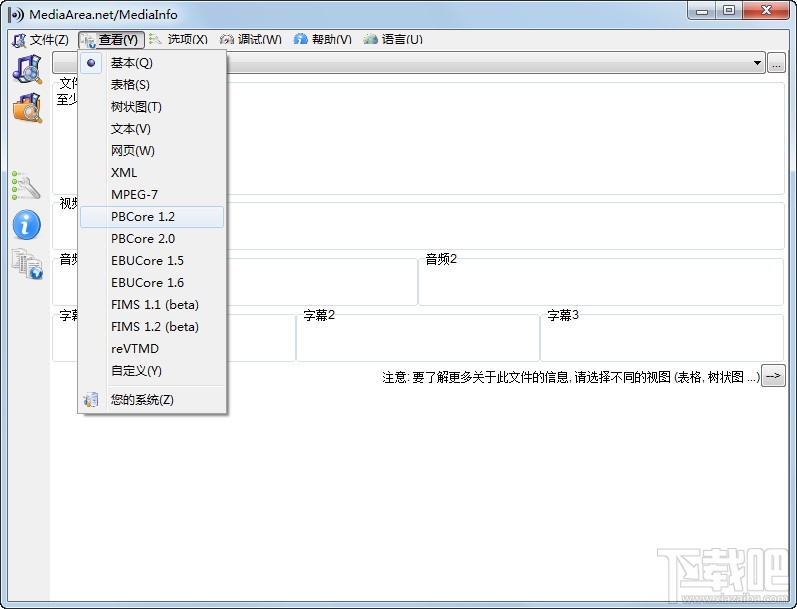
Task: Switch to 树状图(T) view
Action: tap(151, 107)
